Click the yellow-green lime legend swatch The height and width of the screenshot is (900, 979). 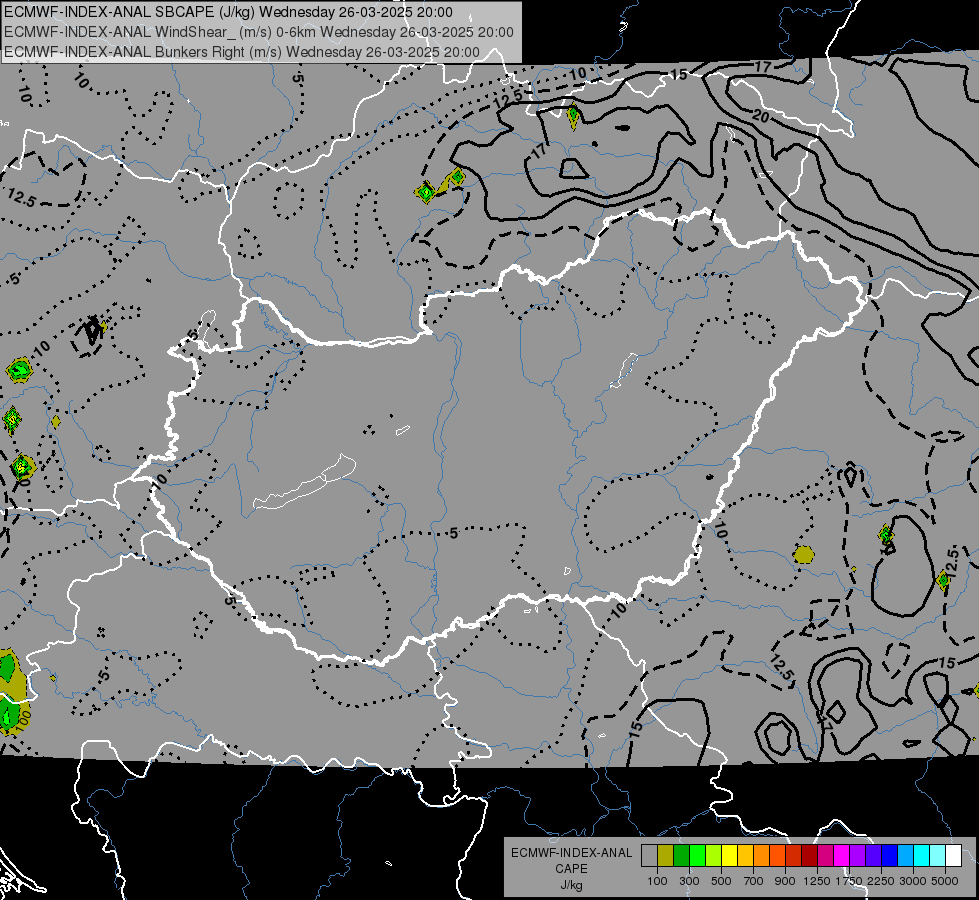[714, 855]
